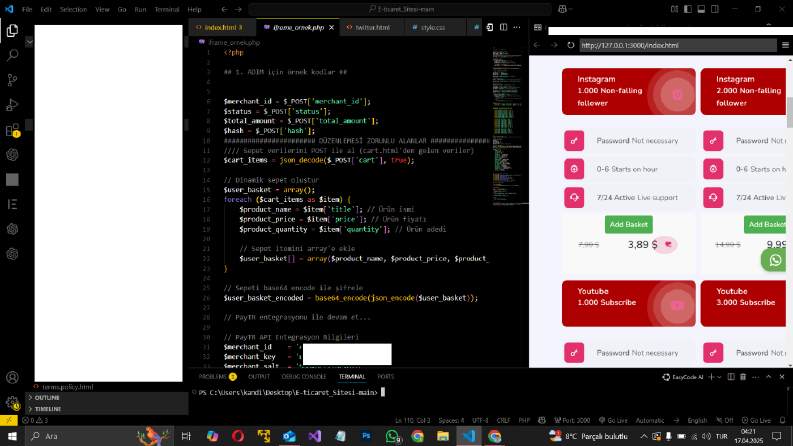
Task: Expand the TIMELINE section
Action: click(x=48, y=409)
